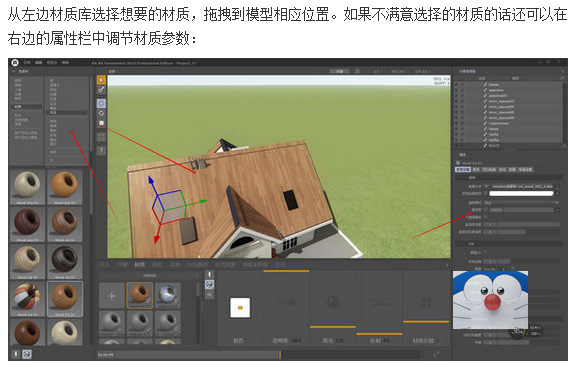
Task: Click orange slider on the 高光 card
Action: (x=333, y=327)
